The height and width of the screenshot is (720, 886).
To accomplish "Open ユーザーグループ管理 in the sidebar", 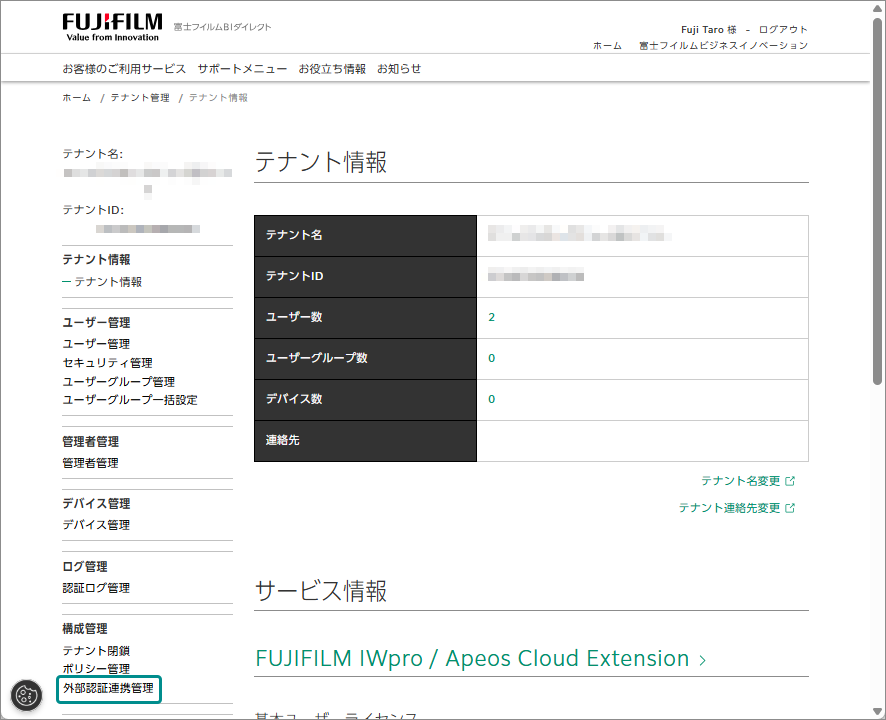I will coord(119,381).
